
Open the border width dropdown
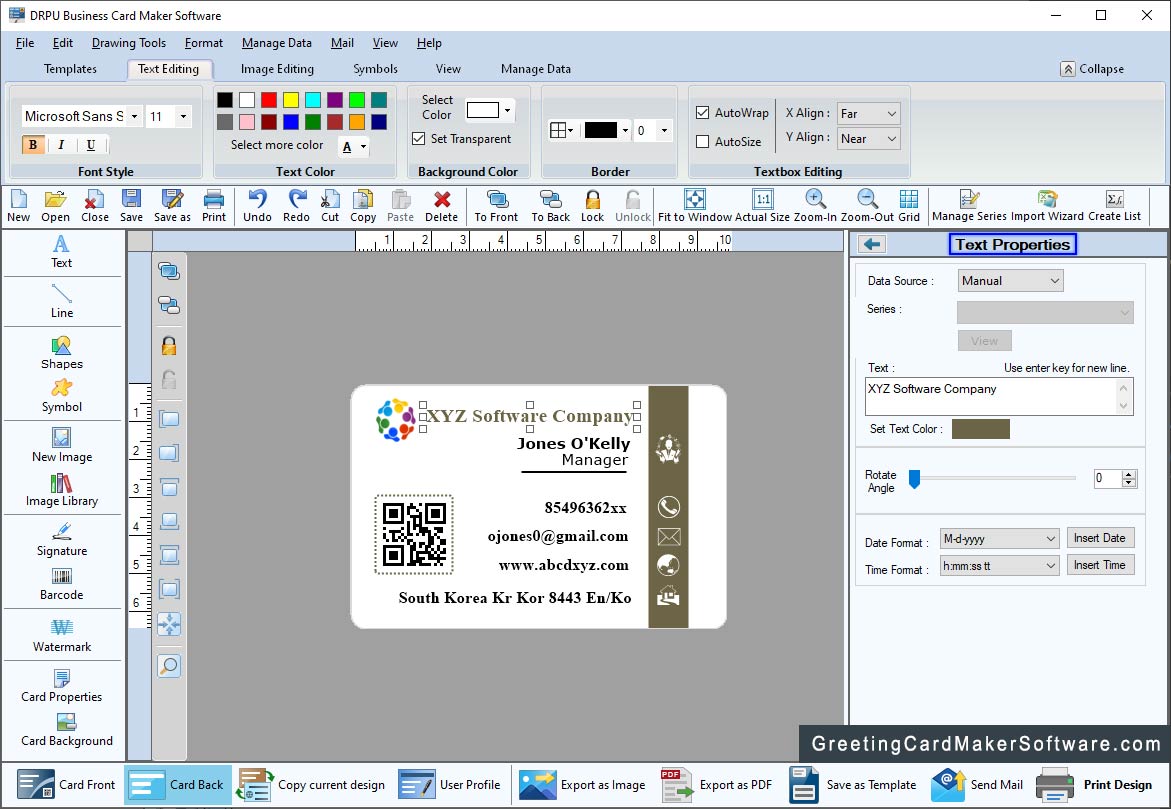tap(664, 131)
